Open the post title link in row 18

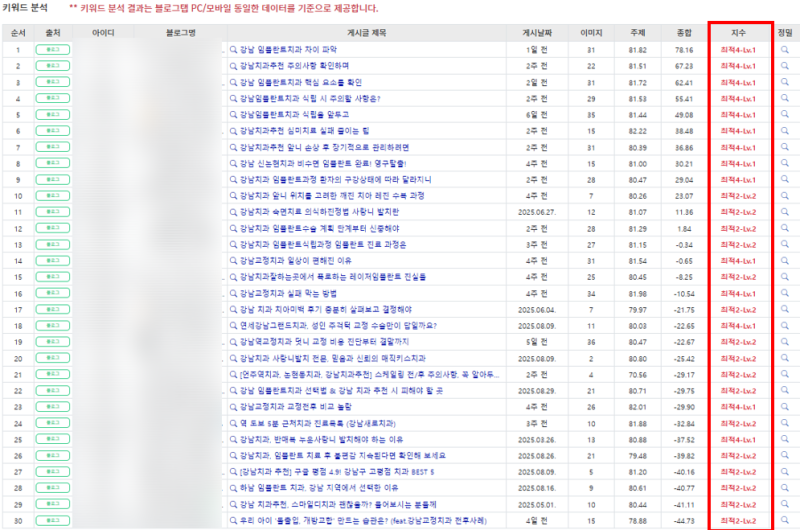coord(338,325)
